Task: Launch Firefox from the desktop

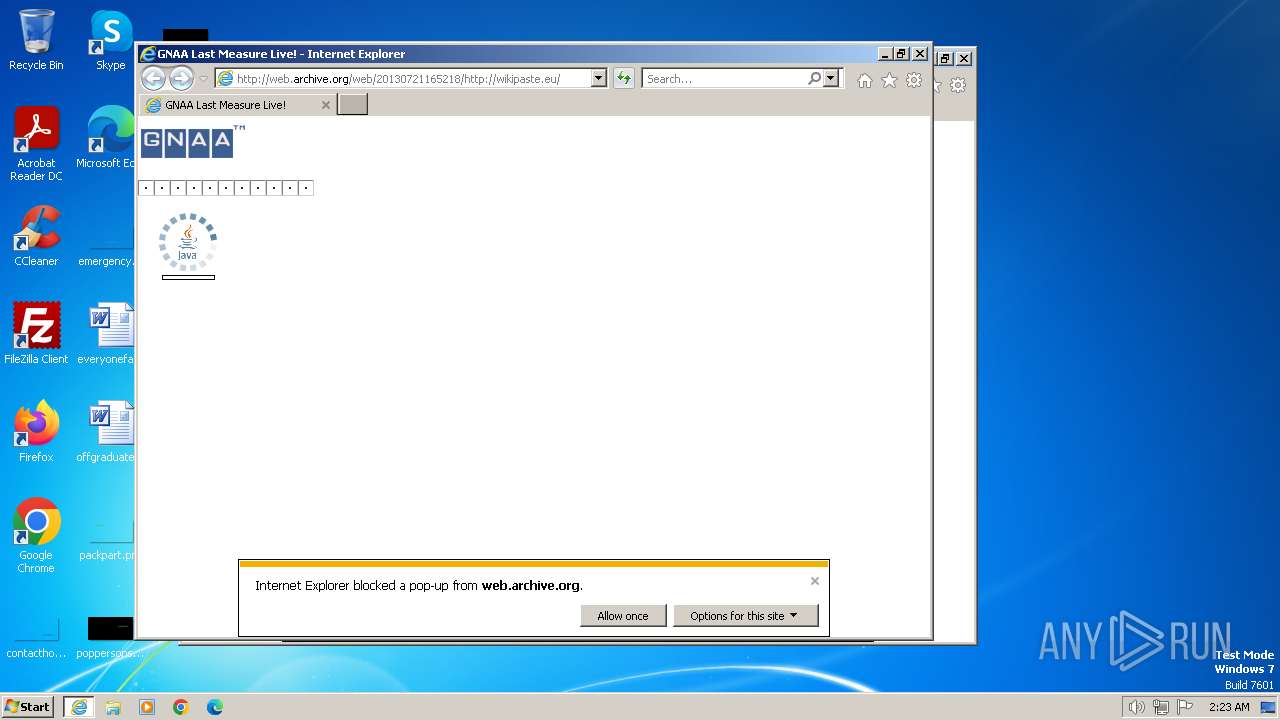Action: (36, 432)
